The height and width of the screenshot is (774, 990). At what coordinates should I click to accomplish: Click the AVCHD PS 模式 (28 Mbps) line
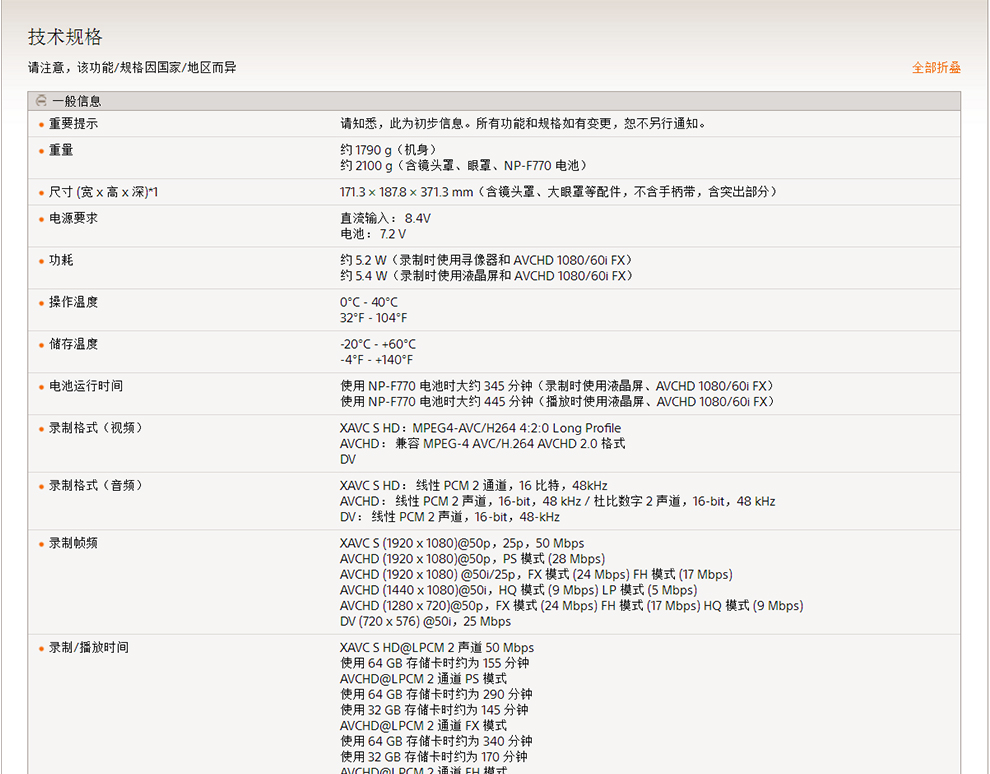point(472,559)
